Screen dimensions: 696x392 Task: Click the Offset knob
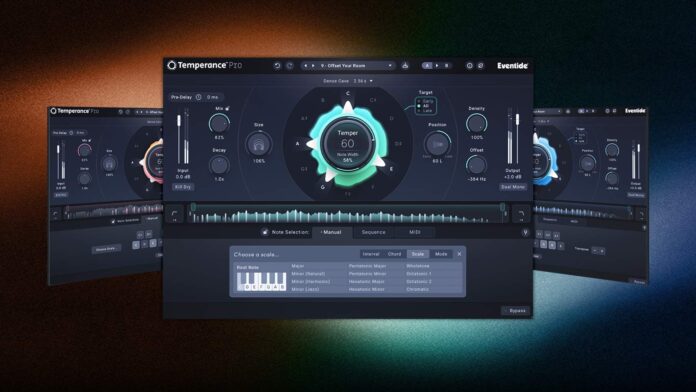click(x=476, y=165)
